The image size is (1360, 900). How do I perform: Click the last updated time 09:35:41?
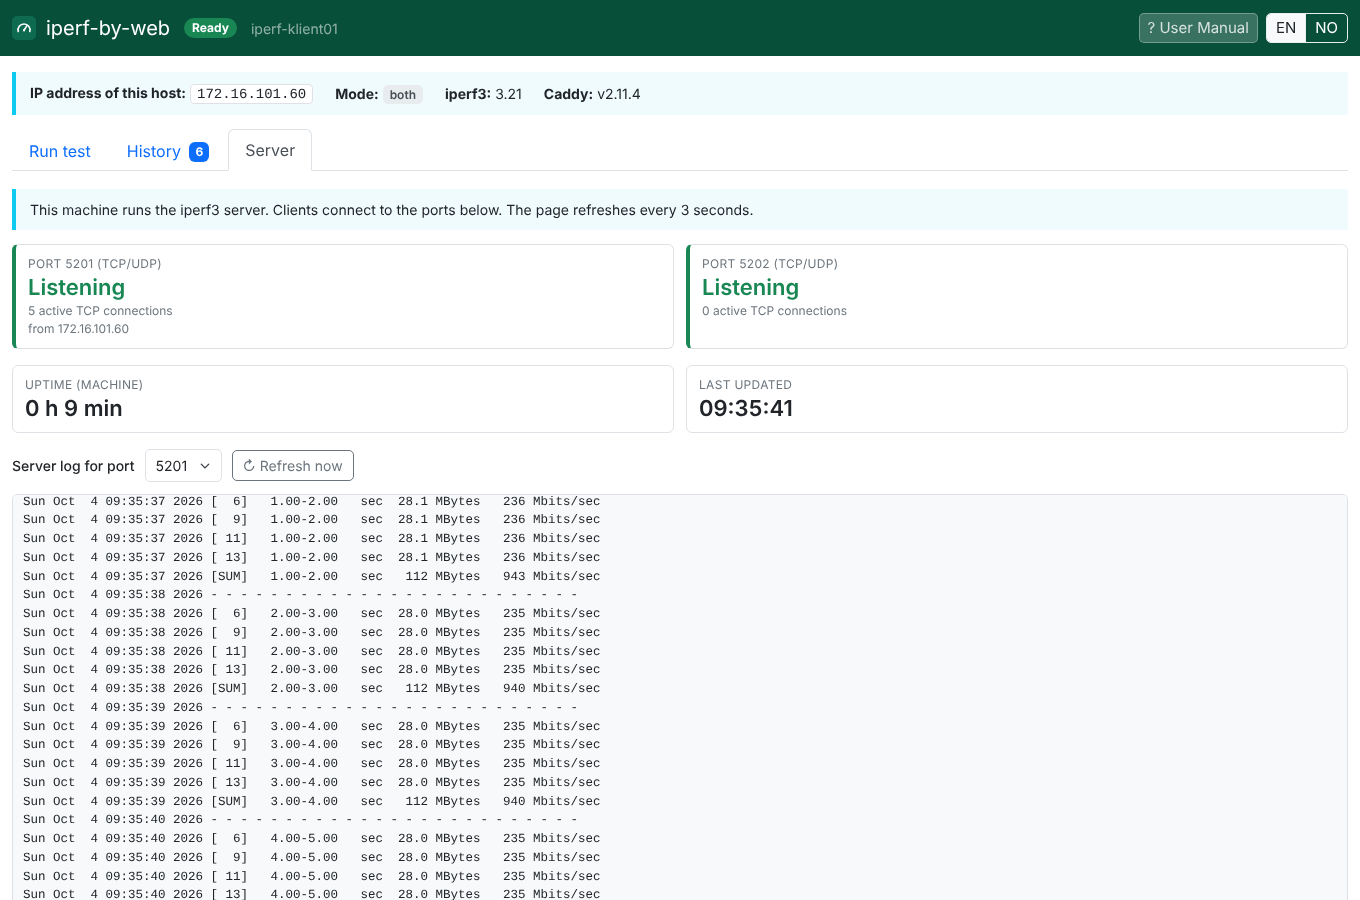tap(746, 408)
